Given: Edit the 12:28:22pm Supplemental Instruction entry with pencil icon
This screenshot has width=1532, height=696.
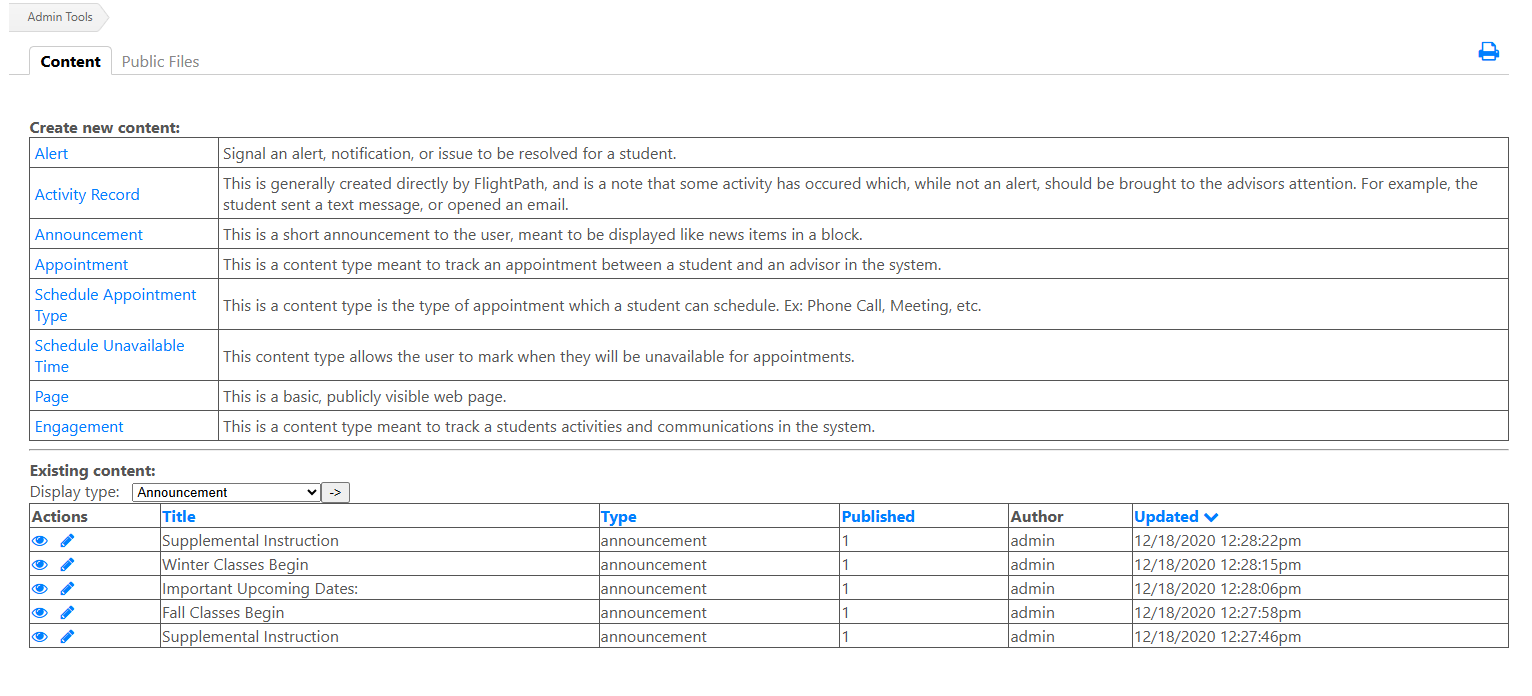Looking at the screenshot, I should pyautogui.click(x=67, y=541).
